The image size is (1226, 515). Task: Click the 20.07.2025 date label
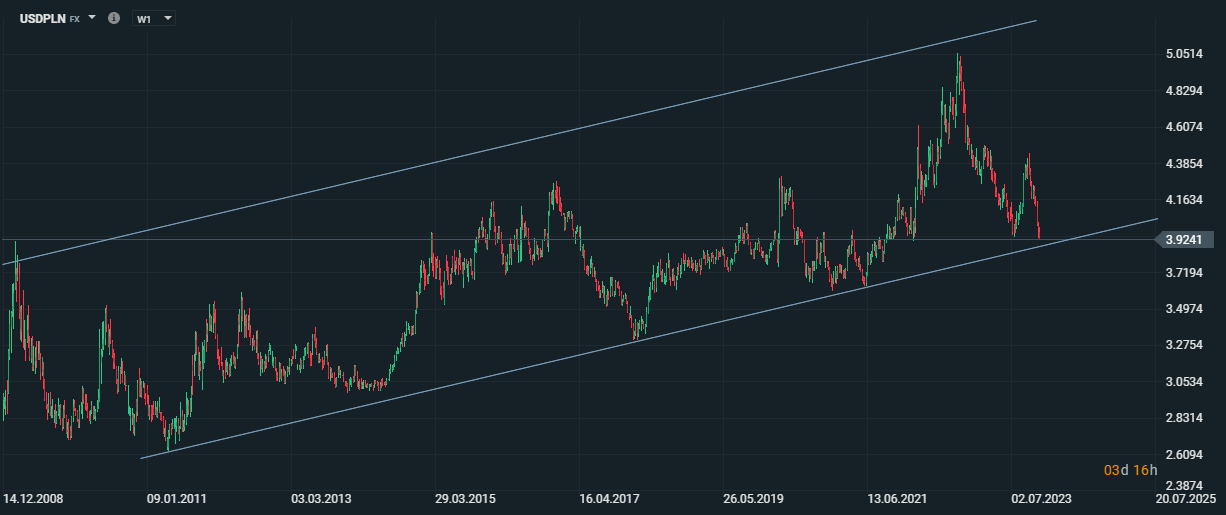(x=1185, y=497)
